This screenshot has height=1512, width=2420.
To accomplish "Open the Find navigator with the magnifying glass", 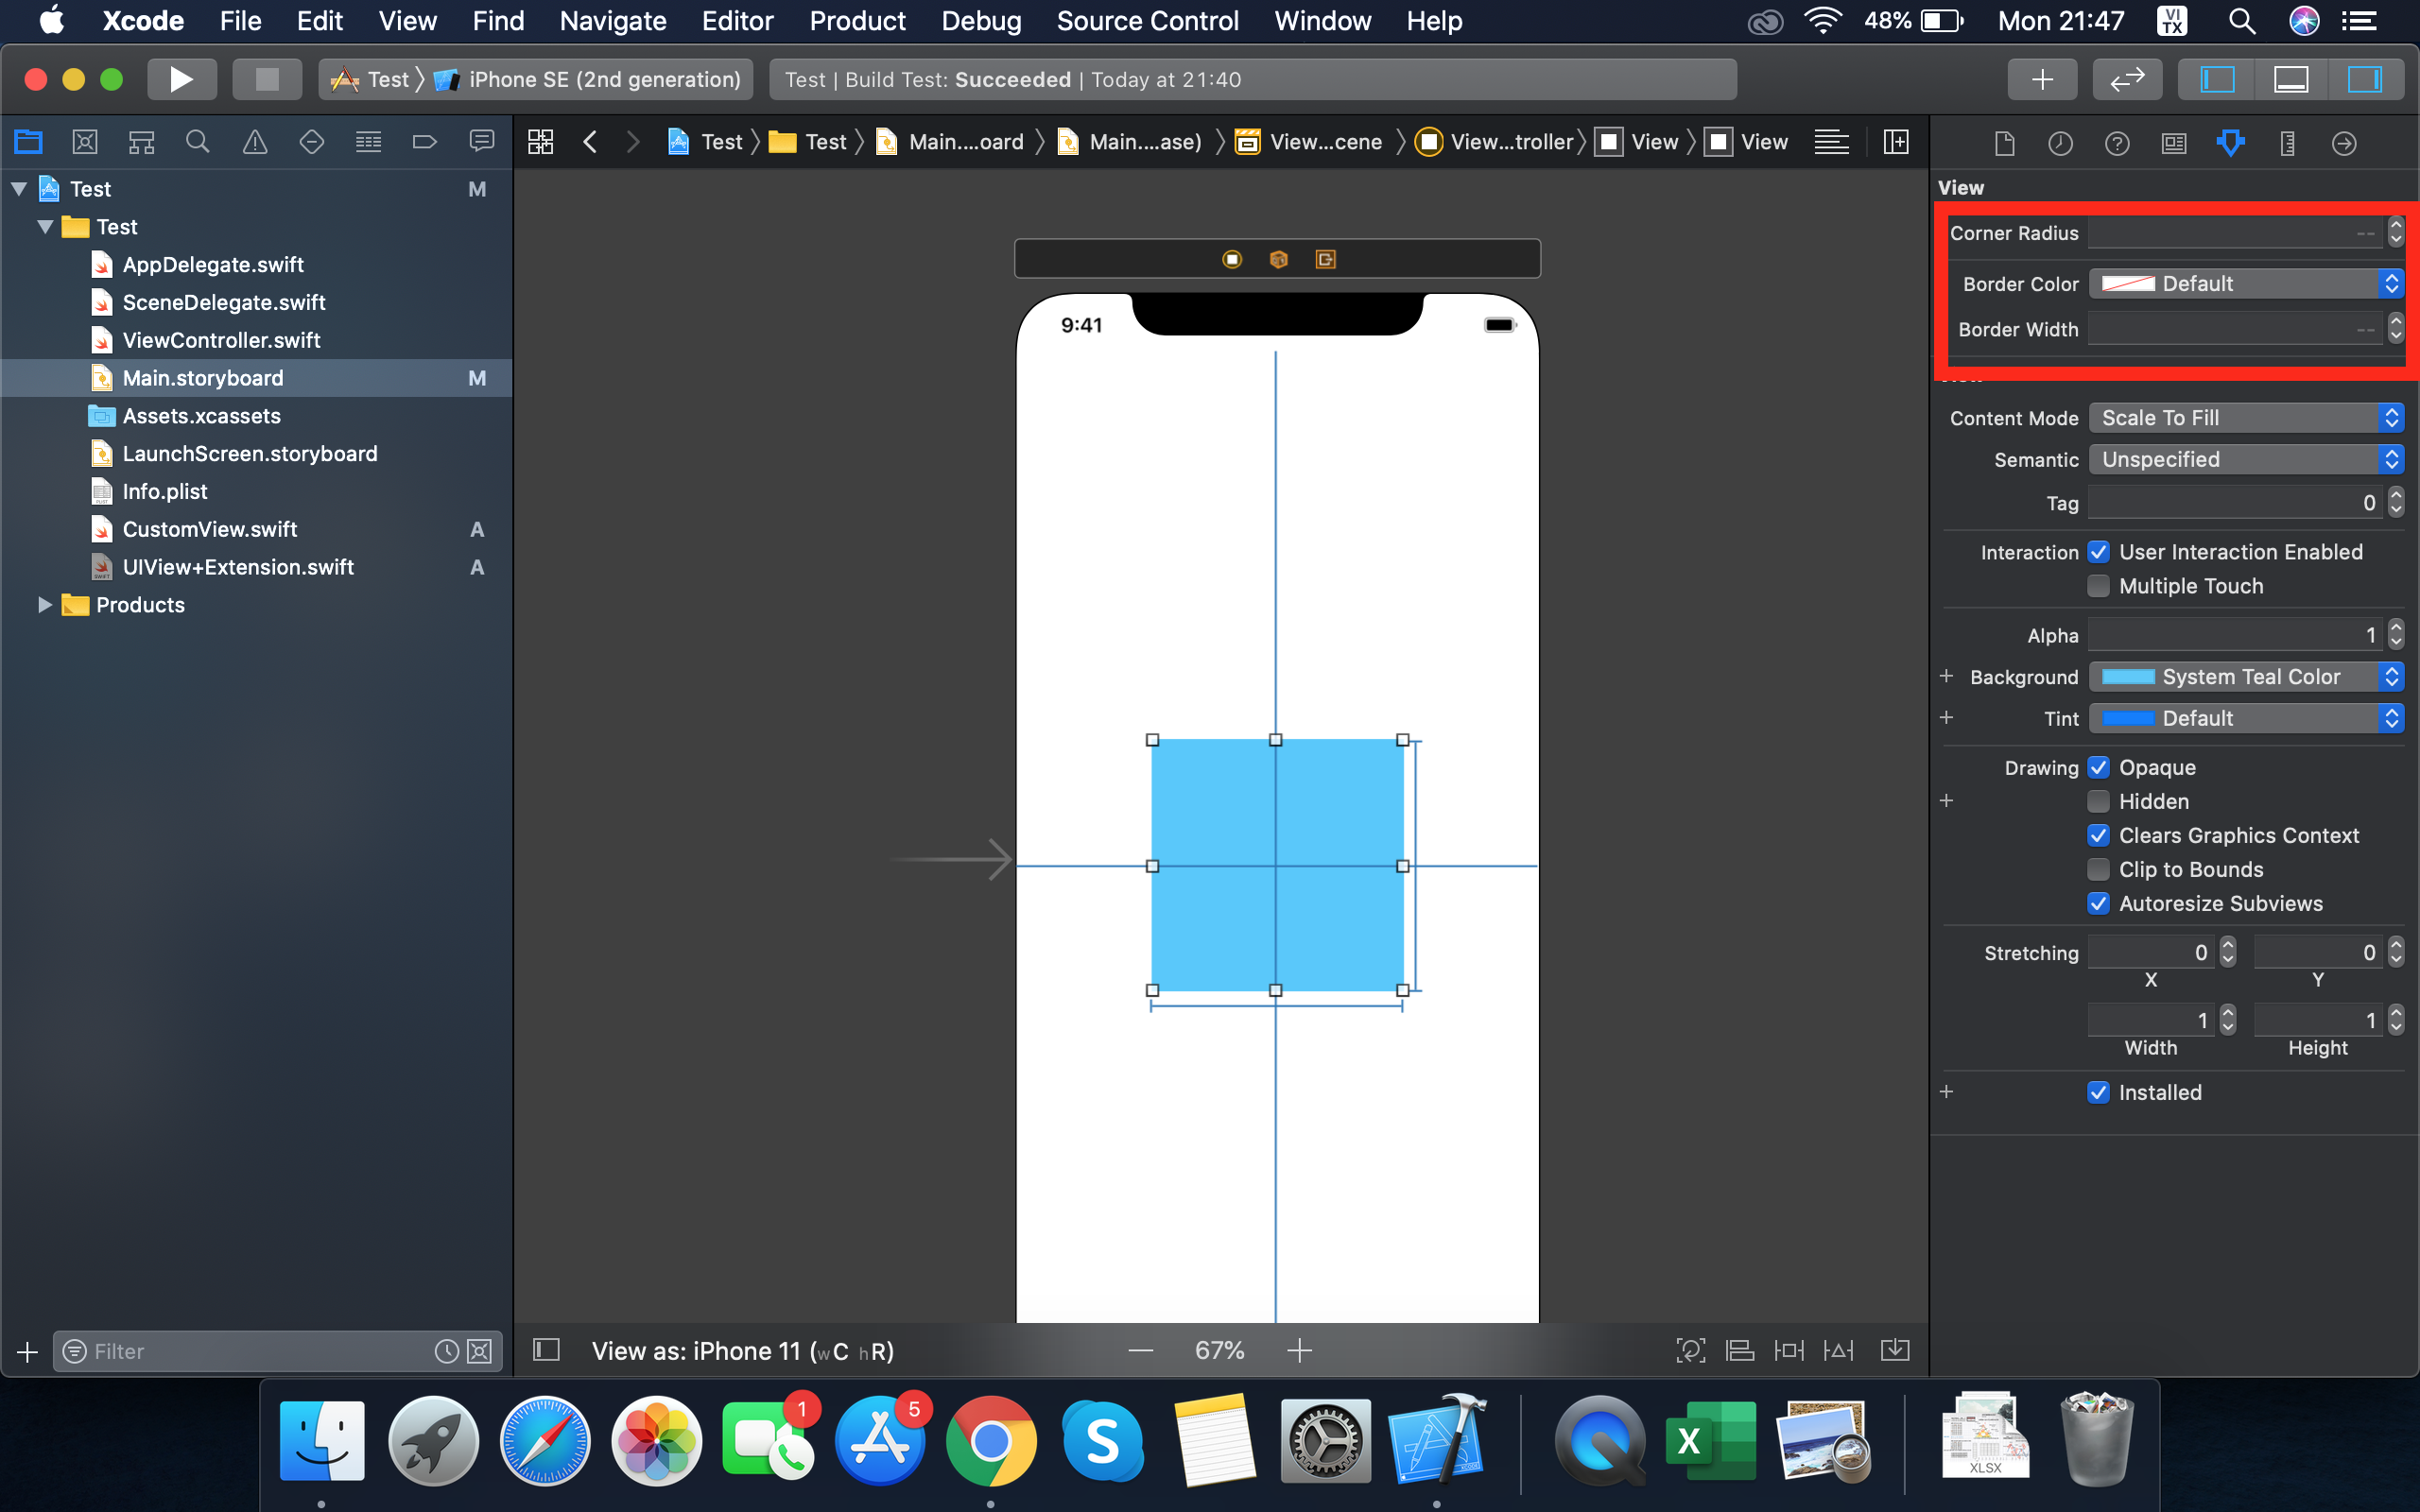I will coord(198,141).
